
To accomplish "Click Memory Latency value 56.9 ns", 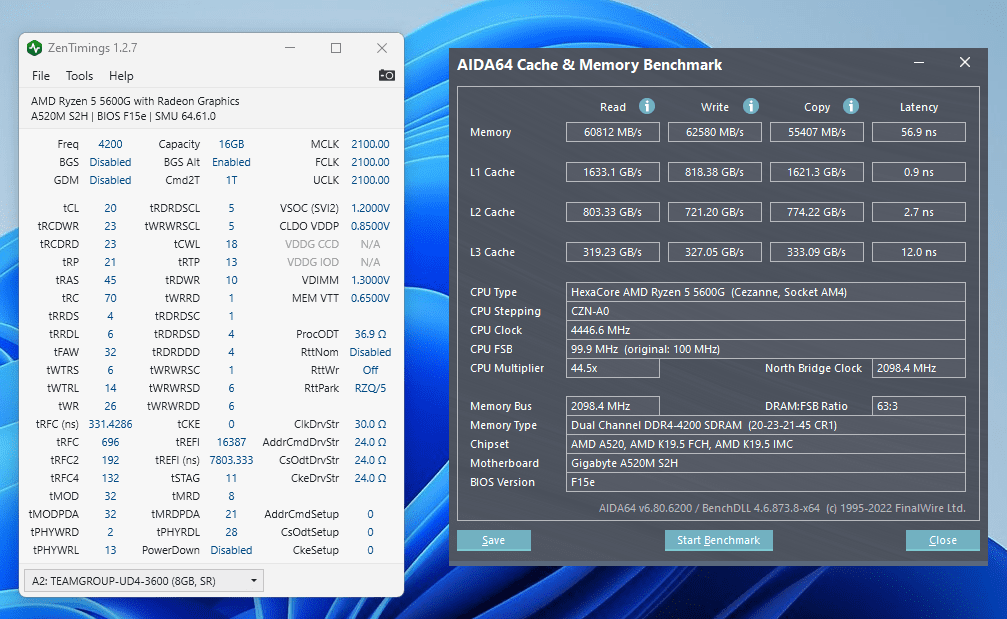I will (x=919, y=132).
